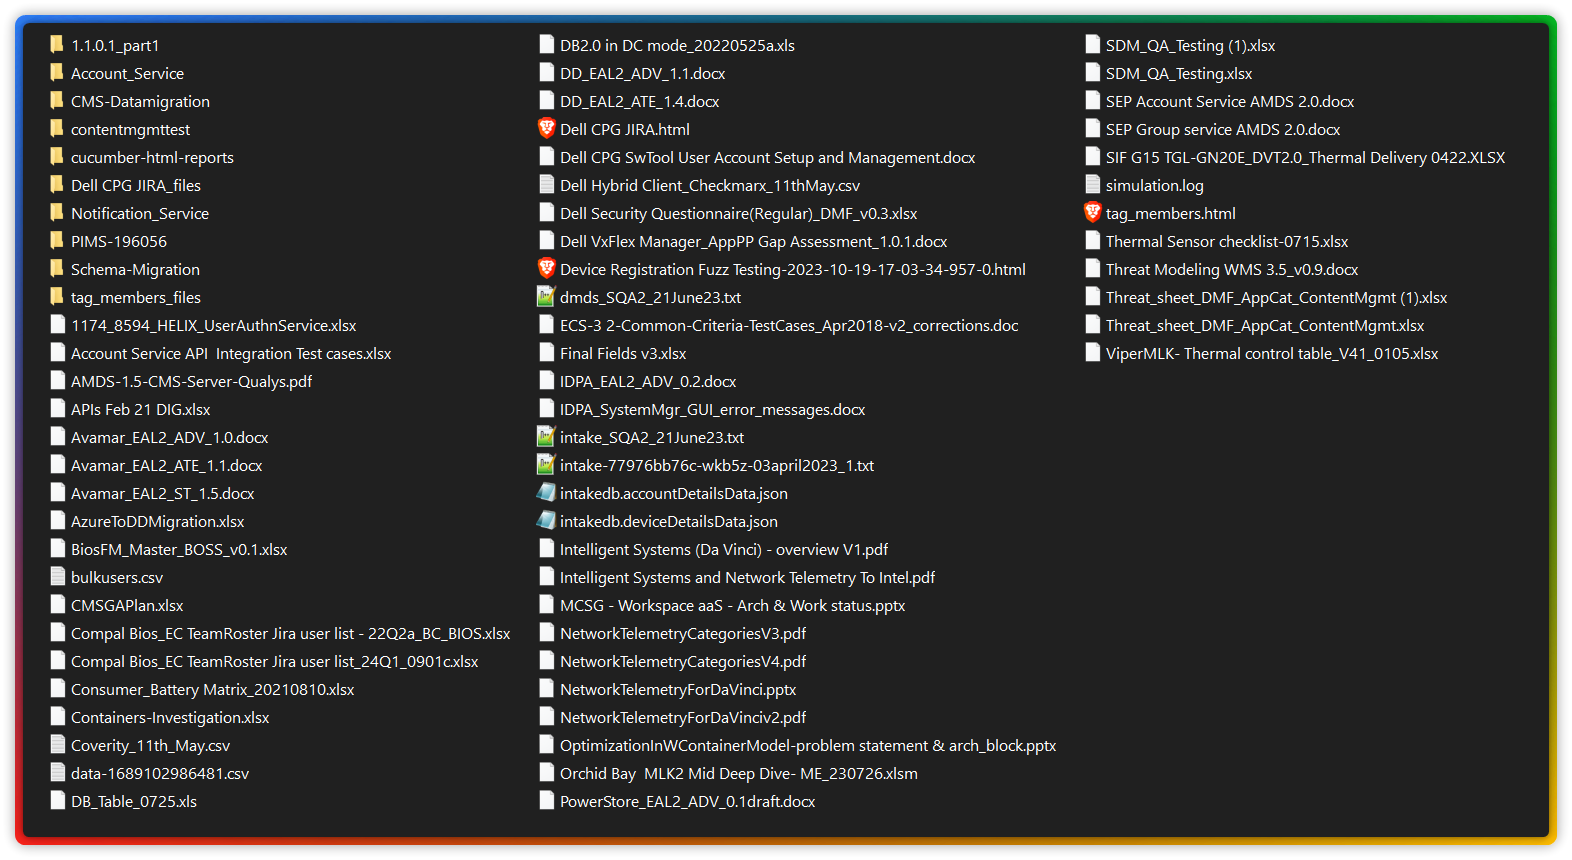Click the Notification_Service folder icon
Viewport: 1572px width, 860px height.
(x=57, y=212)
